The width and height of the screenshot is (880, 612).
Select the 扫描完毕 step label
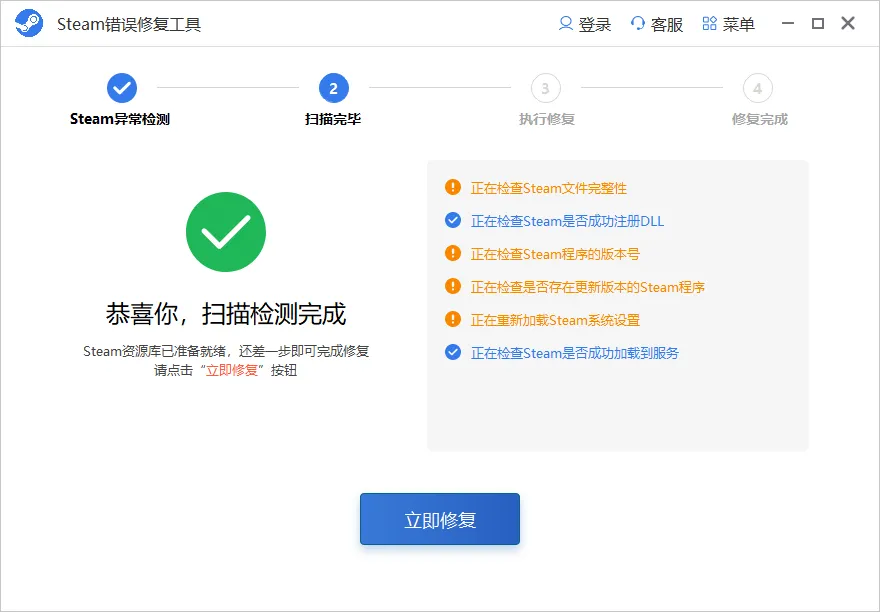(x=333, y=119)
